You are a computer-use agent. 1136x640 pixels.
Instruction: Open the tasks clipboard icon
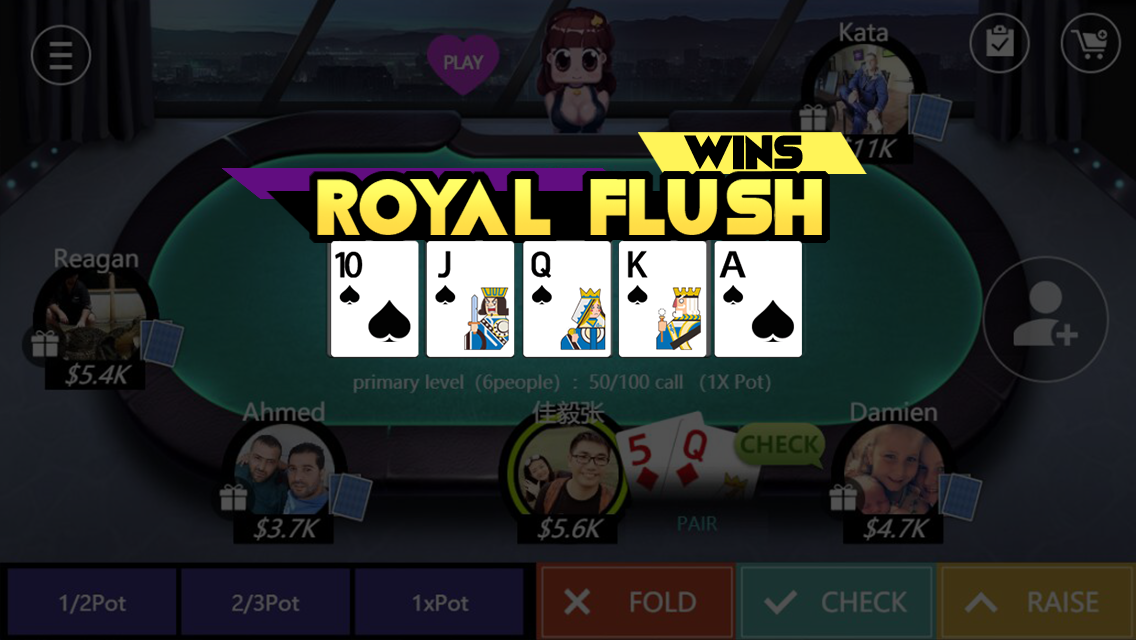pyautogui.click(x=1000, y=43)
